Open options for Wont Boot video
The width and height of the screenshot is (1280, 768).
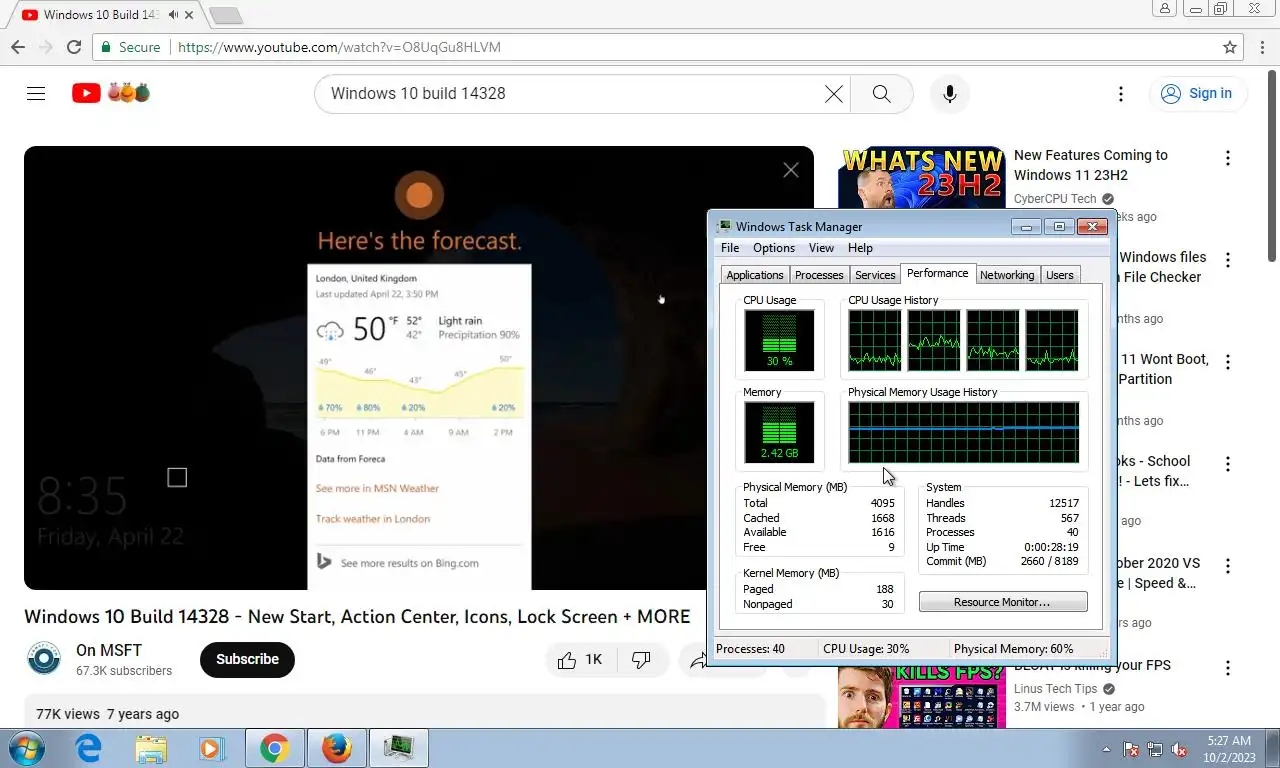point(1228,362)
